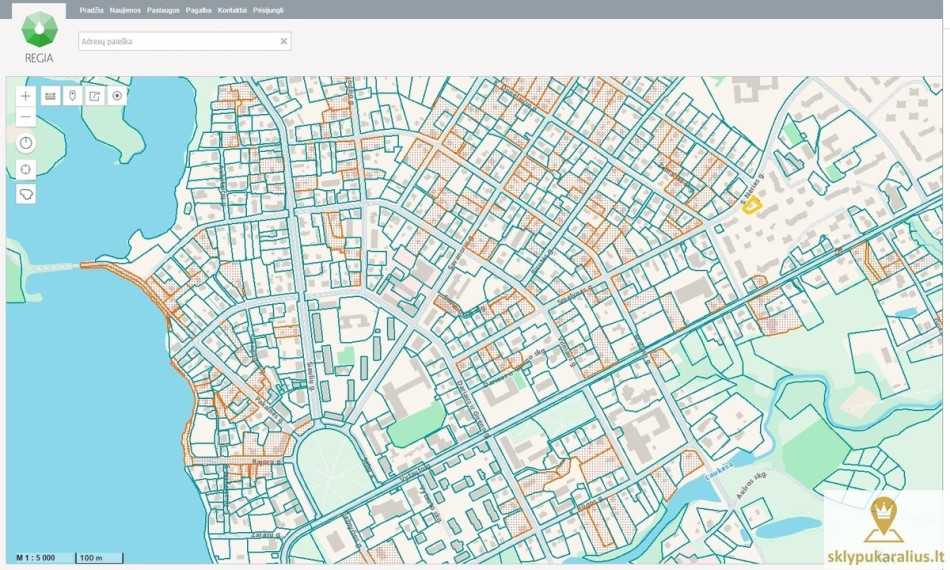
Task: Zoom in with the plus button
Action: pyautogui.click(x=25, y=96)
